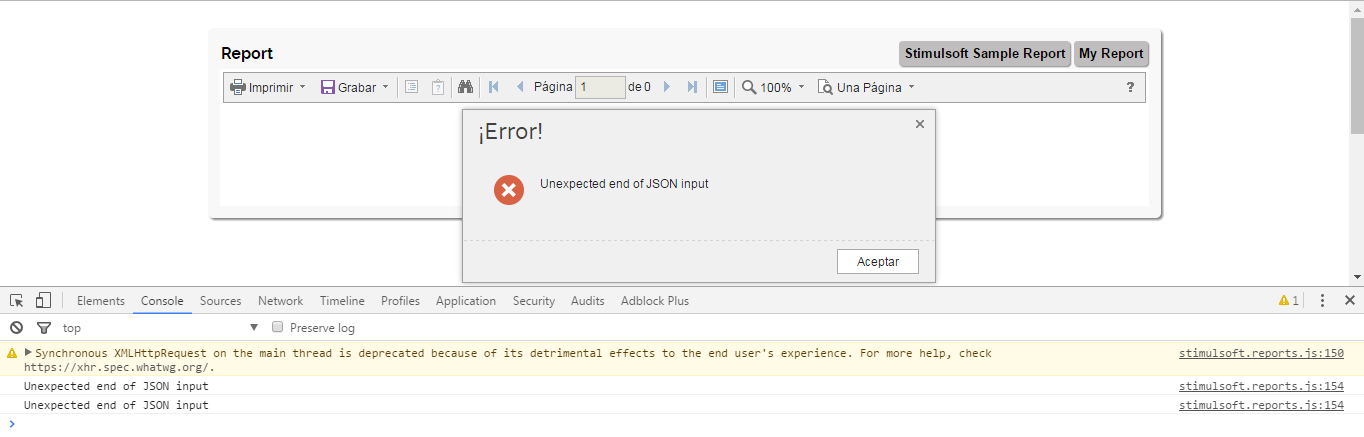
Task: Click the console filter funnel icon
Action: pyautogui.click(x=43, y=328)
